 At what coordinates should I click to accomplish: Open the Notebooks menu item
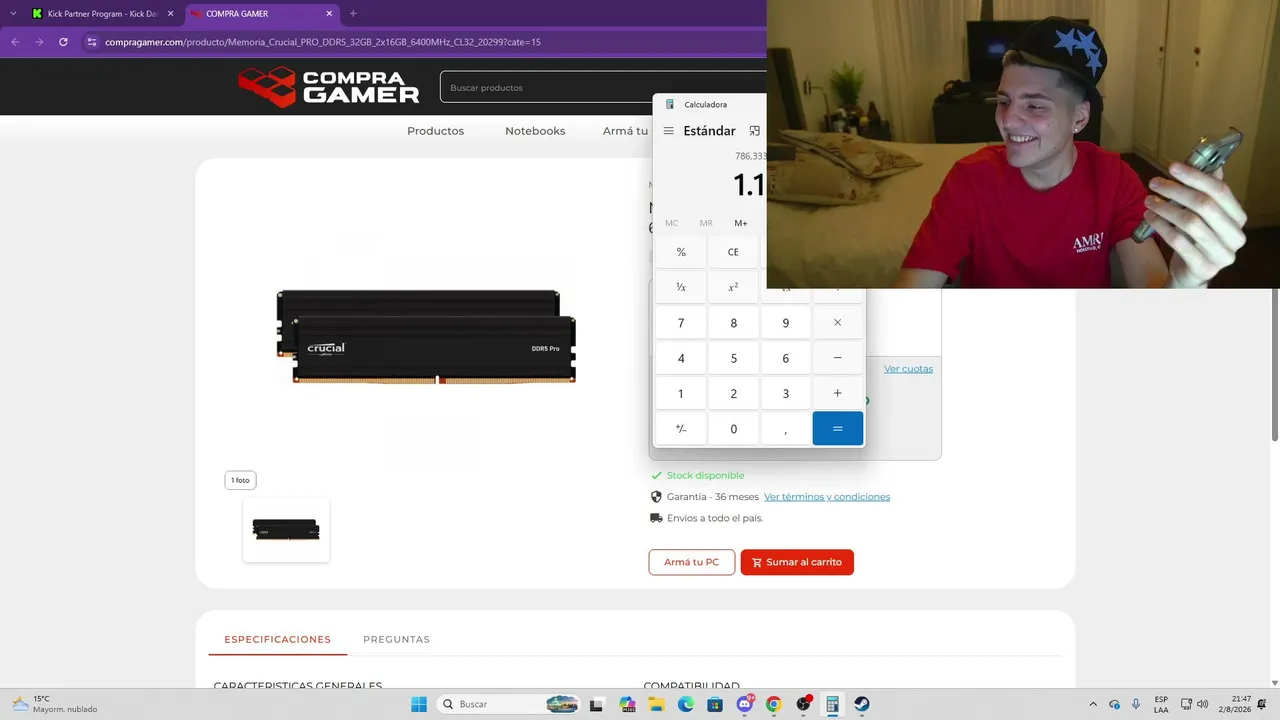(535, 131)
